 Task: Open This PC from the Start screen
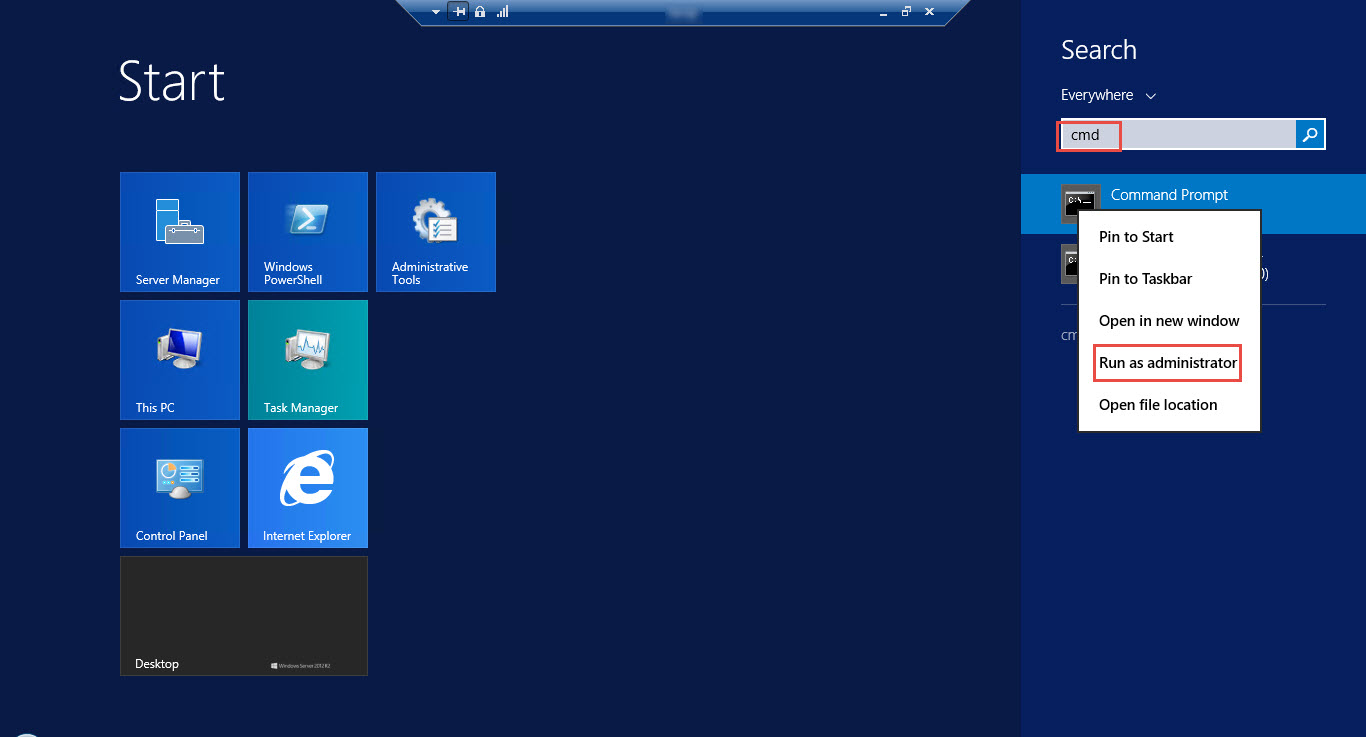[x=179, y=359]
